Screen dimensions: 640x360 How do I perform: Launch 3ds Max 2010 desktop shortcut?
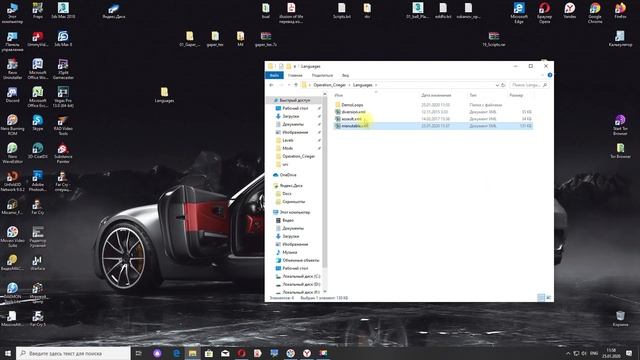[x=63, y=10]
